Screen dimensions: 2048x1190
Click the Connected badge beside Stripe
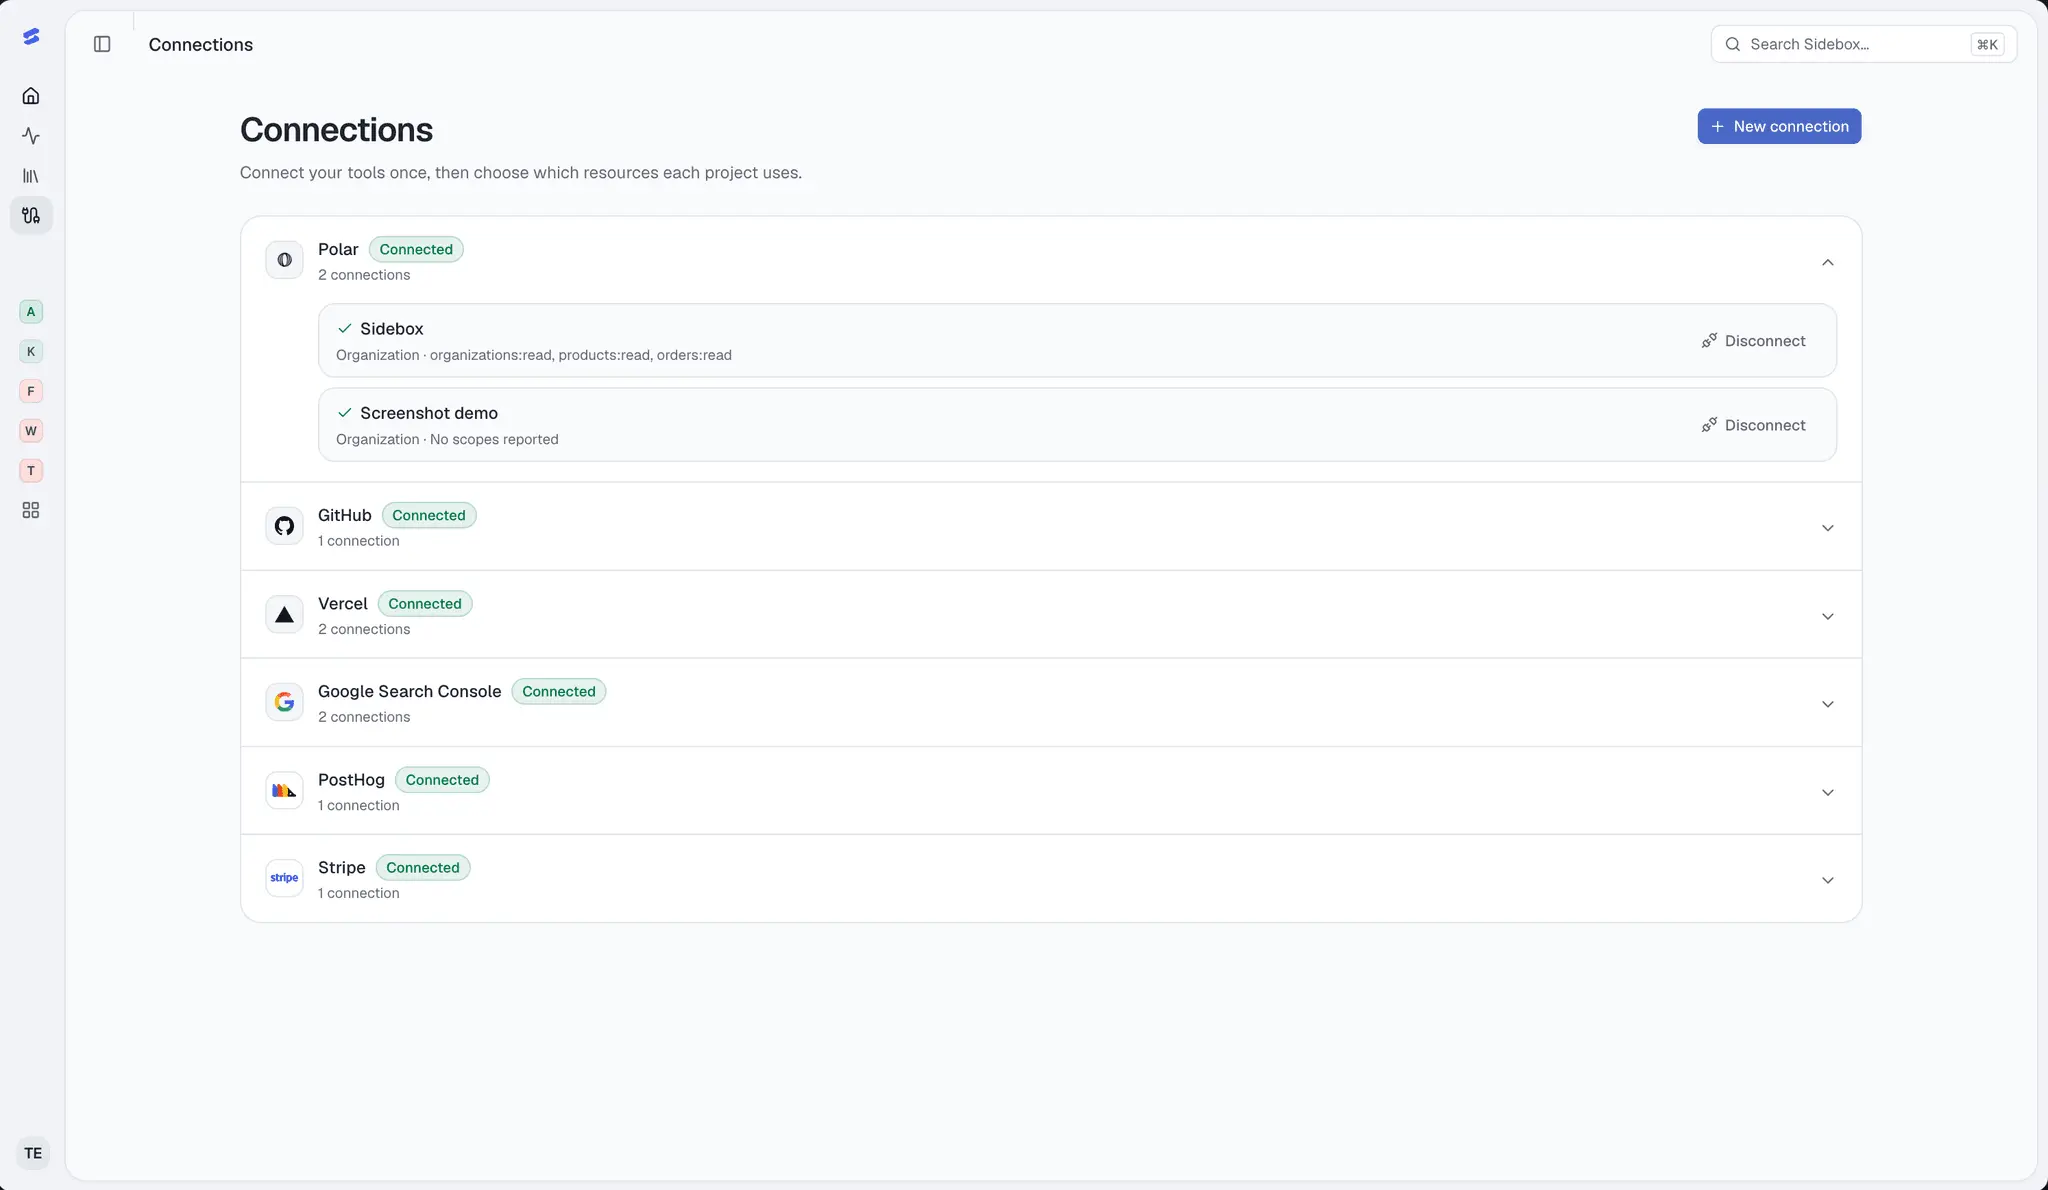(423, 867)
